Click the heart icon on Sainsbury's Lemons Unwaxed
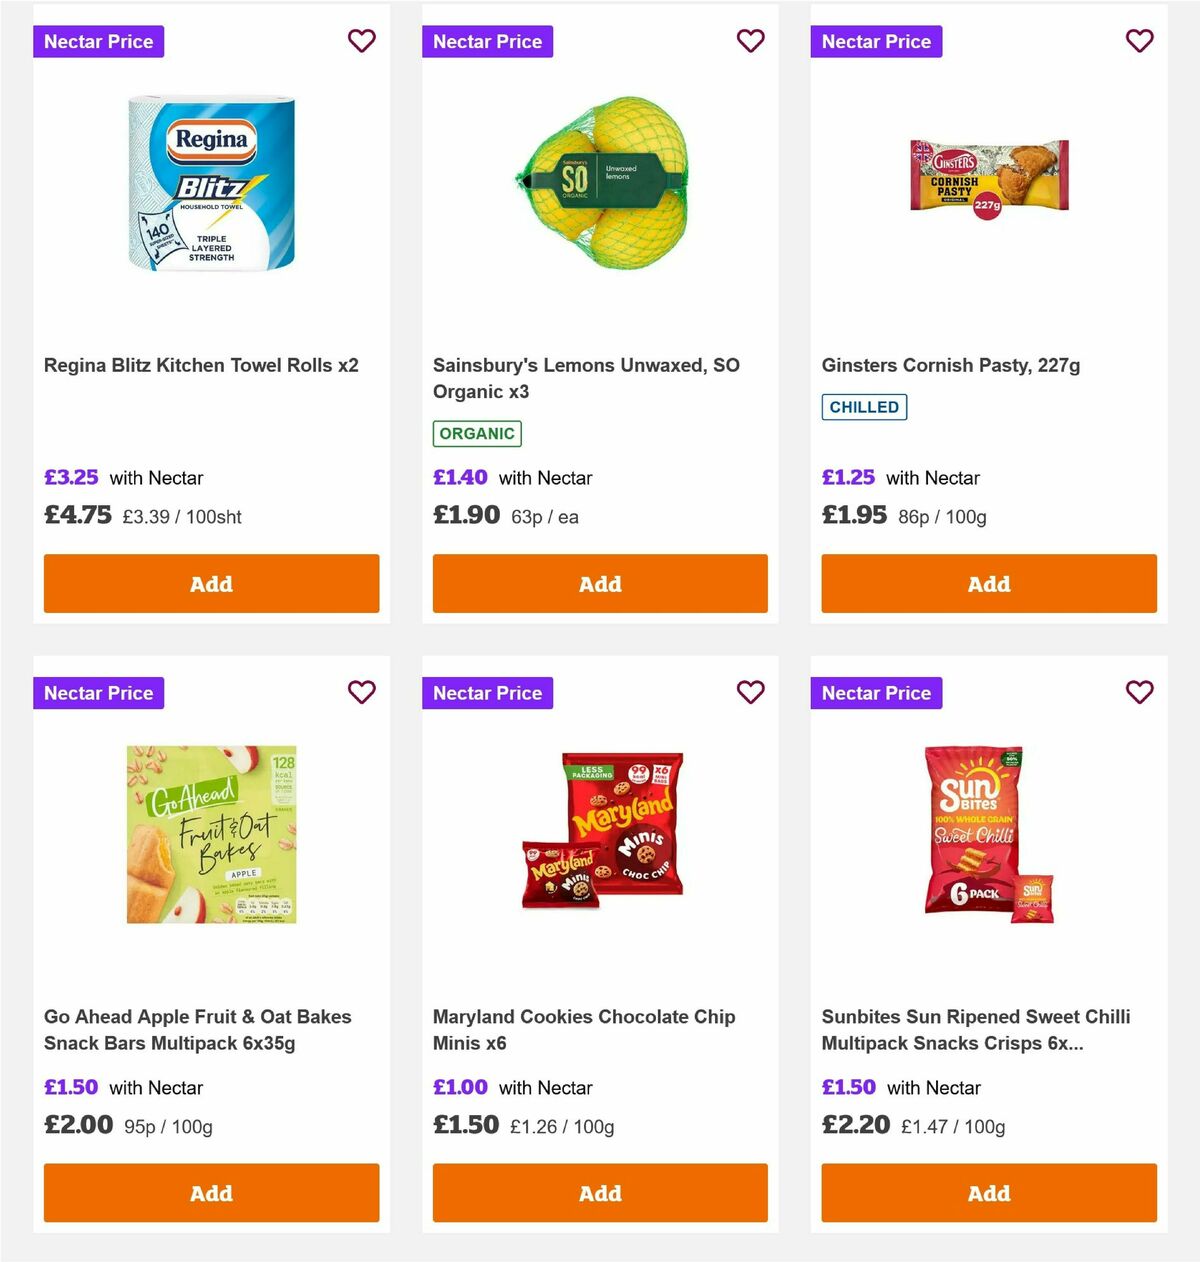 [x=750, y=41]
